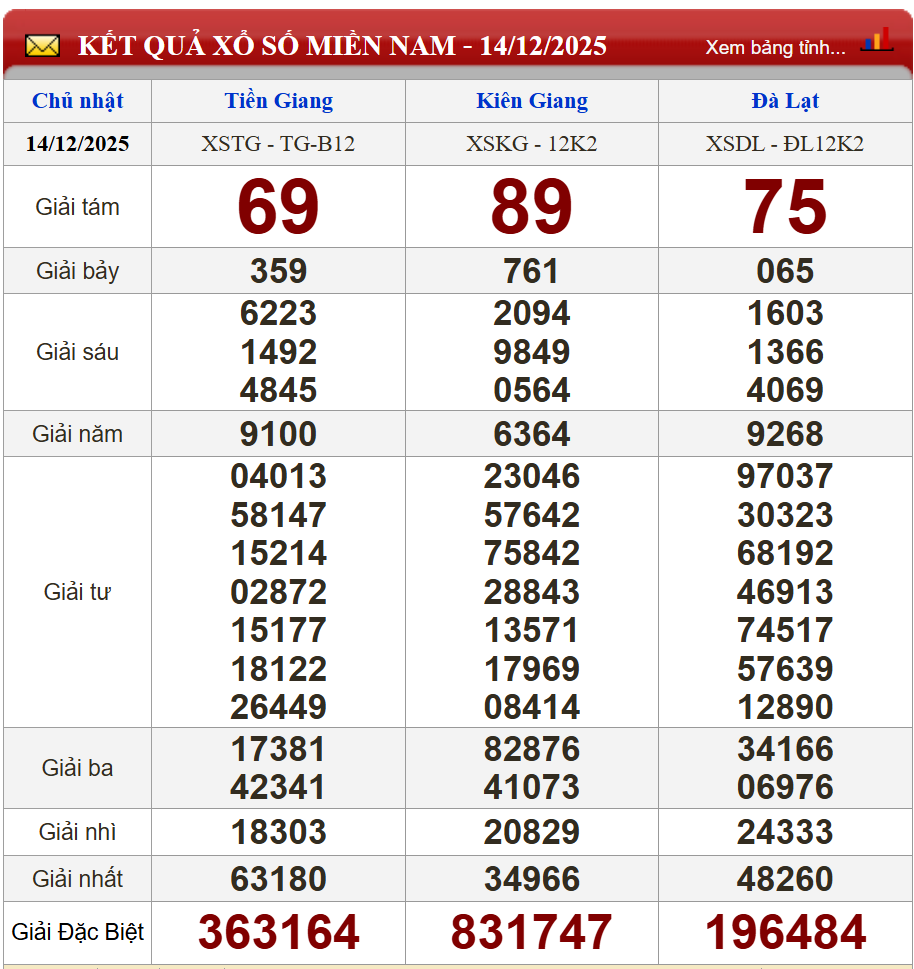Screen dimensions: 914x969
Task: Click Kiên Giang first prize number 34966
Action: coord(531,880)
